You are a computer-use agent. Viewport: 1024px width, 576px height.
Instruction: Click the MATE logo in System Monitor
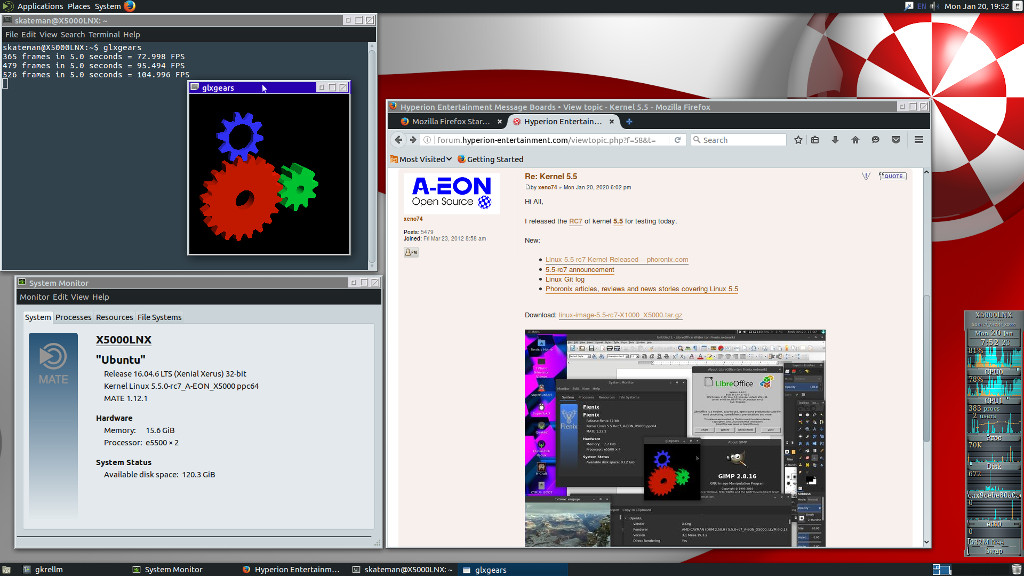[x=53, y=366]
